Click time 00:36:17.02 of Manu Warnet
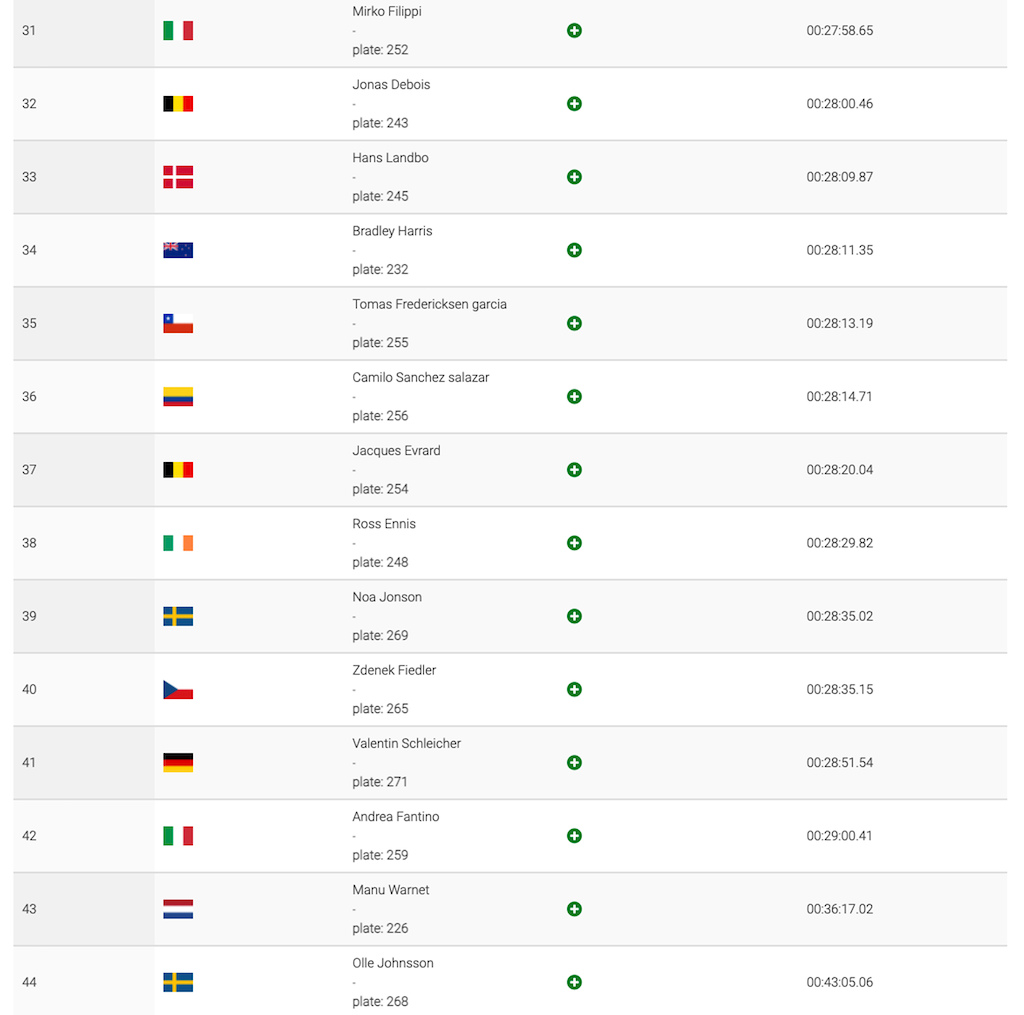1024x1015 pixels. pos(839,909)
